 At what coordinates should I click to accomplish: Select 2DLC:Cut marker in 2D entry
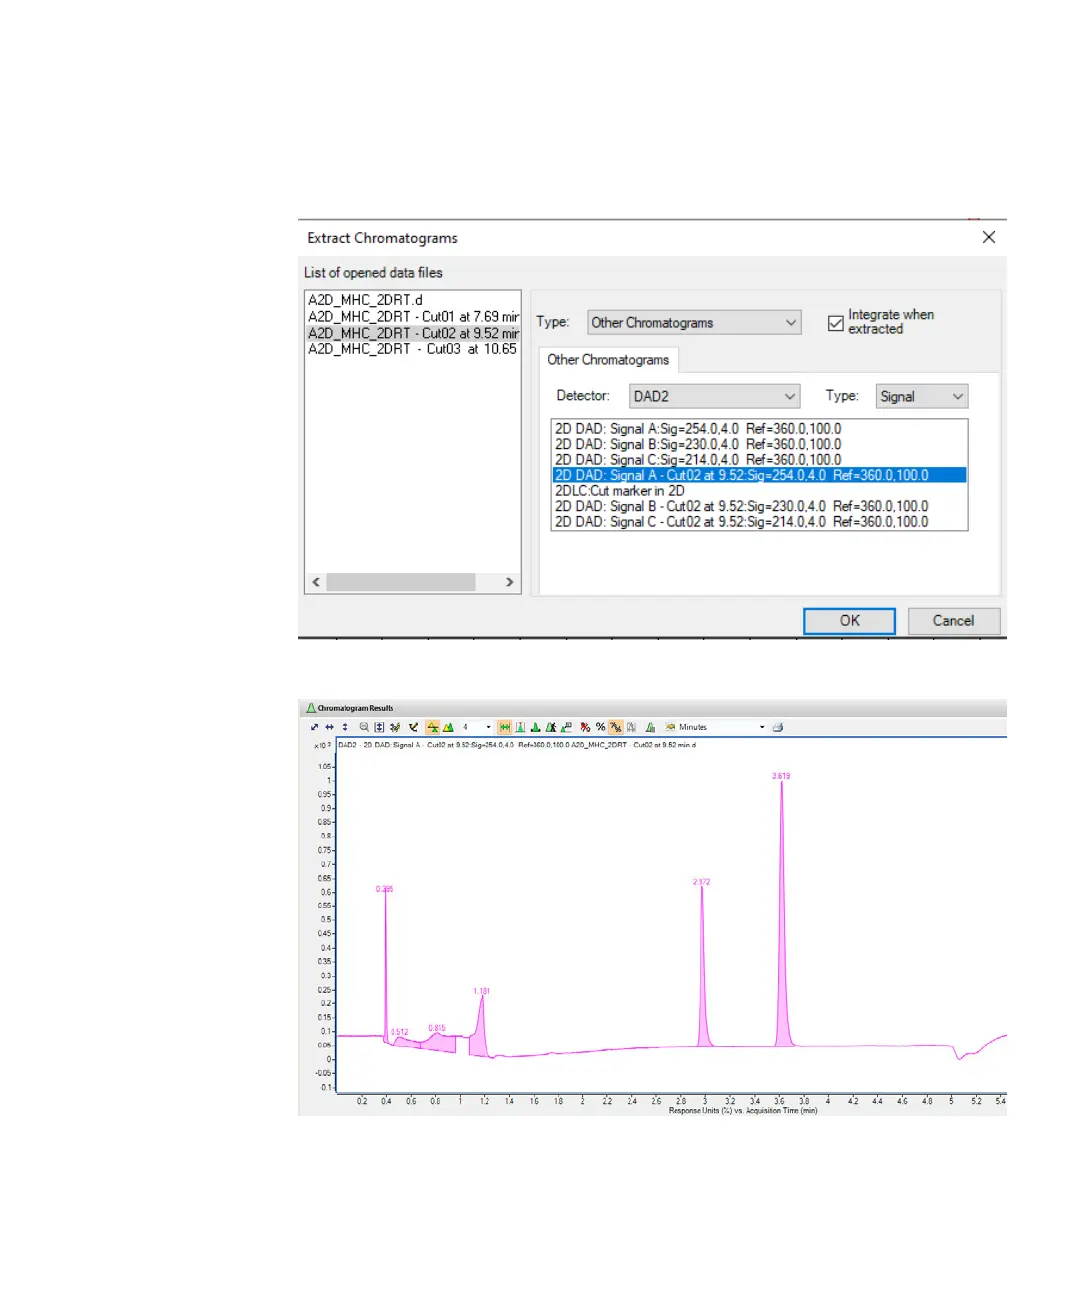coord(620,491)
